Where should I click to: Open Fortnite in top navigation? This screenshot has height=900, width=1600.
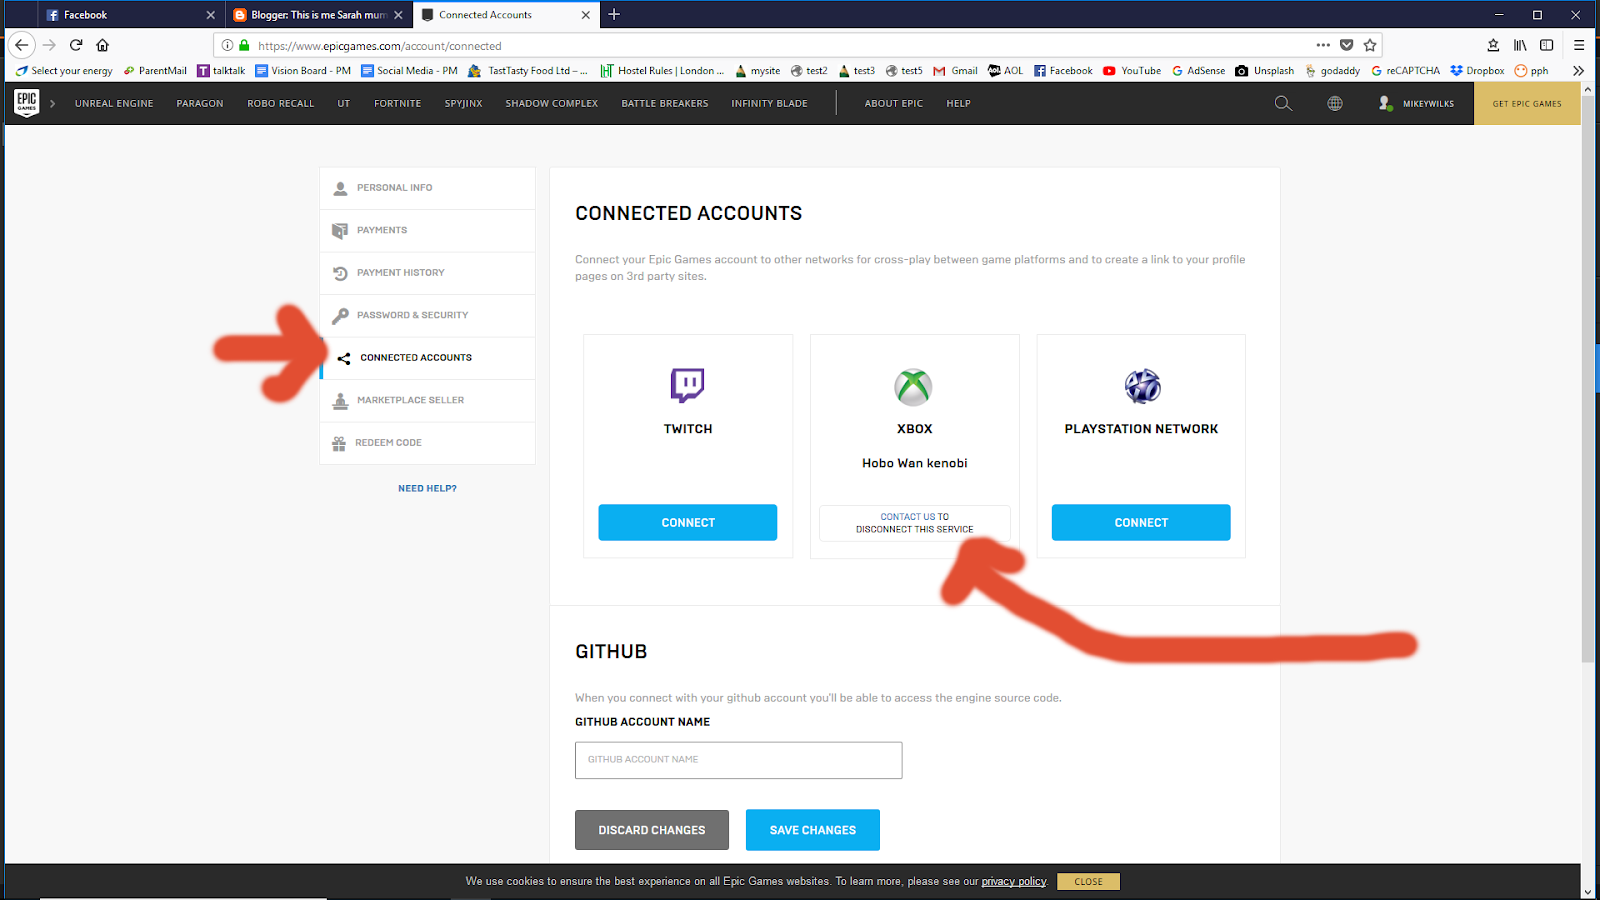[397, 103]
